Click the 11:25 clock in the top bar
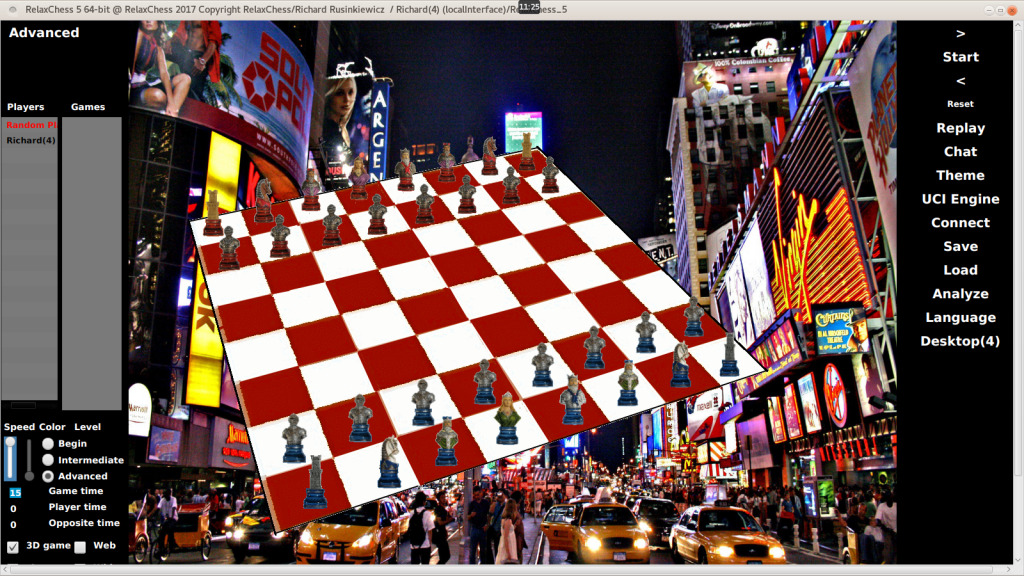Image resolution: width=1024 pixels, height=576 pixels. 529,7
